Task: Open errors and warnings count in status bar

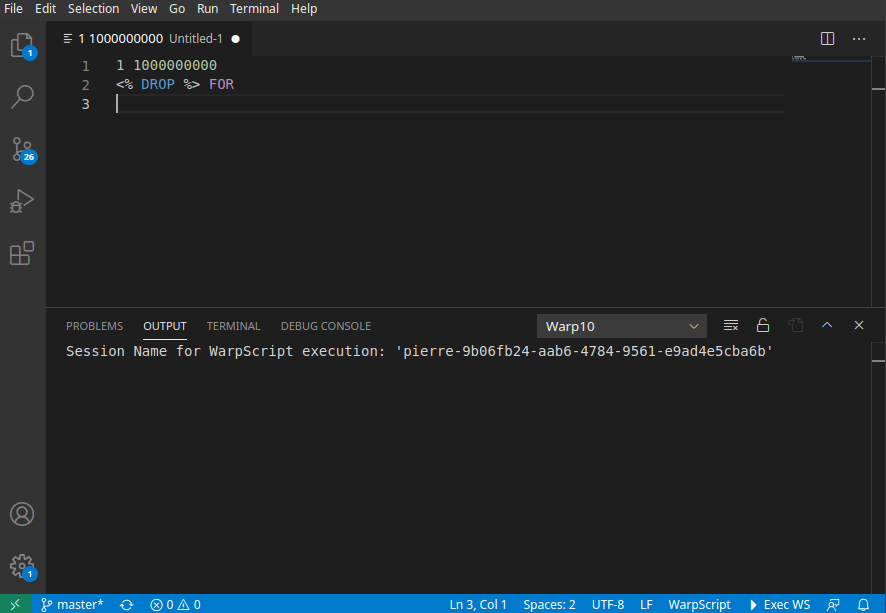Action: pos(175,604)
